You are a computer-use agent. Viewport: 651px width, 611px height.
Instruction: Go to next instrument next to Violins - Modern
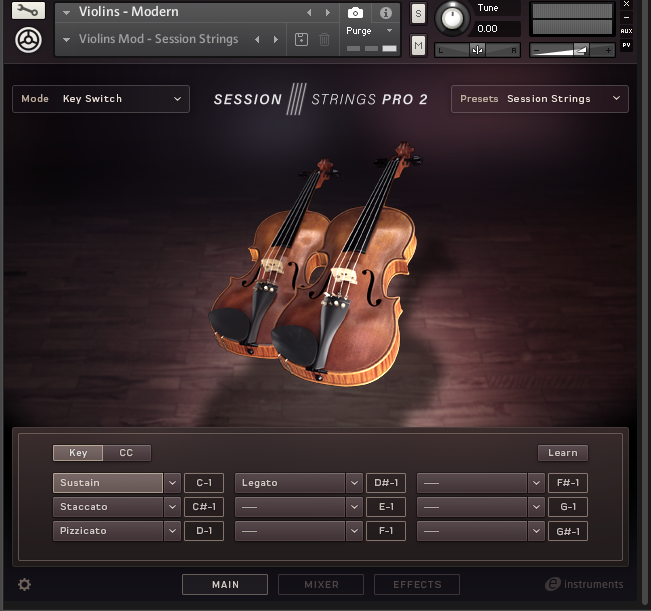tap(328, 12)
